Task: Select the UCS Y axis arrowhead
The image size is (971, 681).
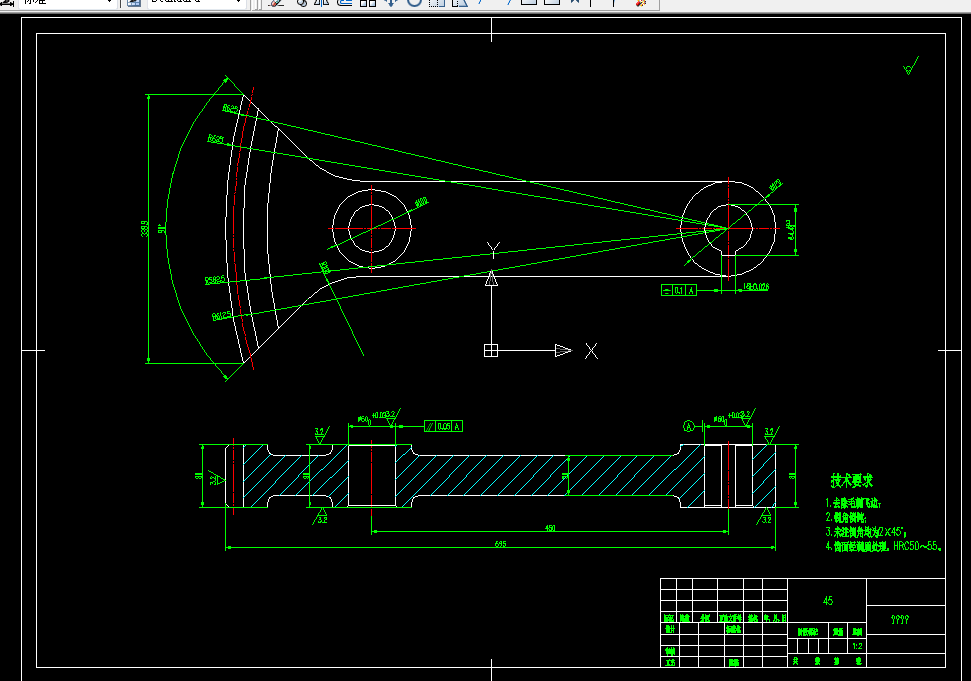Action: [491, 279]
